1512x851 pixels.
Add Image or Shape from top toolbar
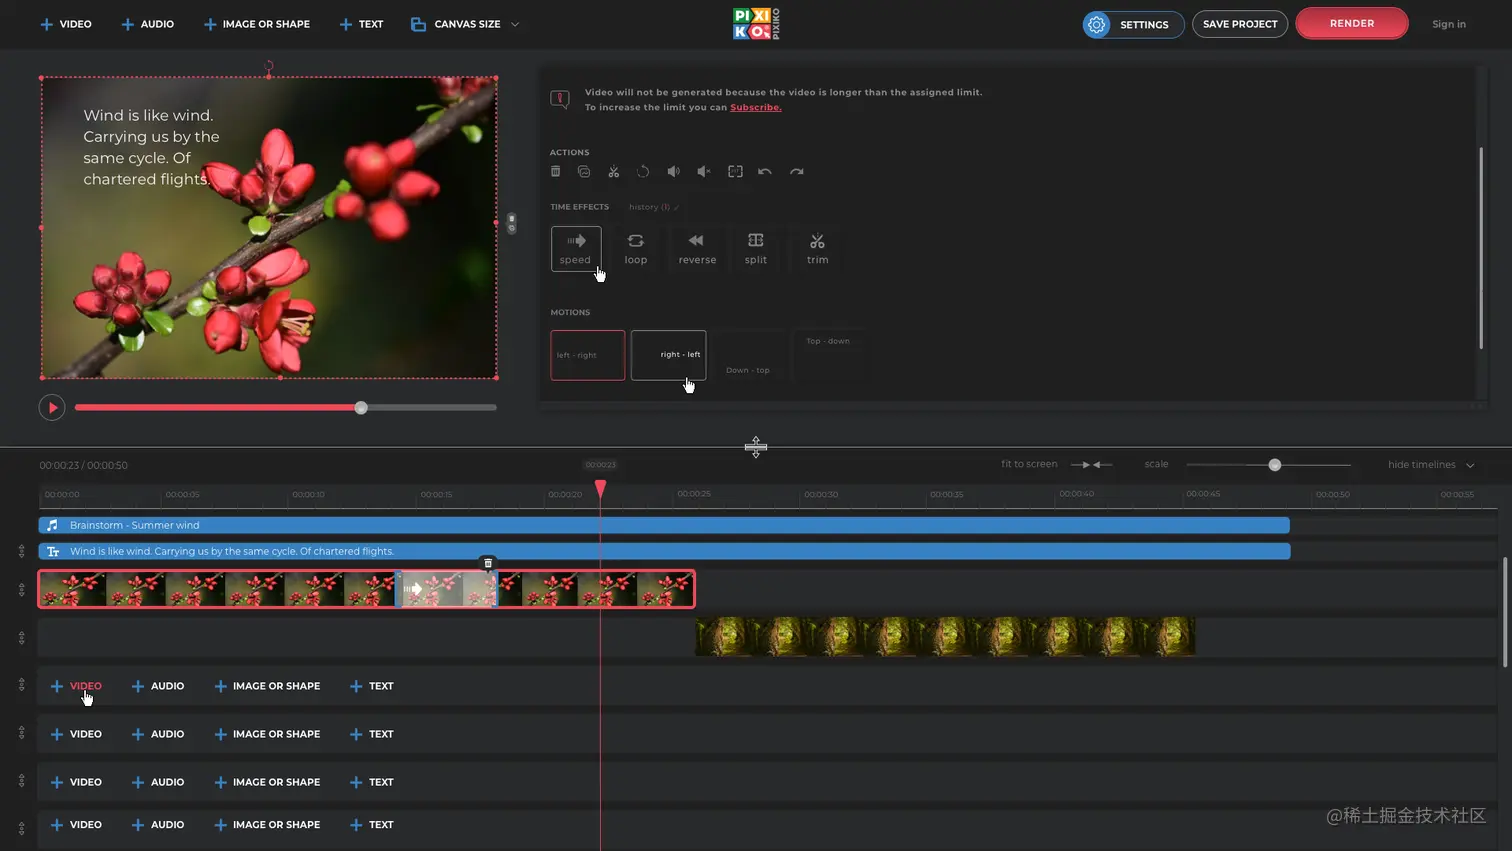(x=257, y=24)
